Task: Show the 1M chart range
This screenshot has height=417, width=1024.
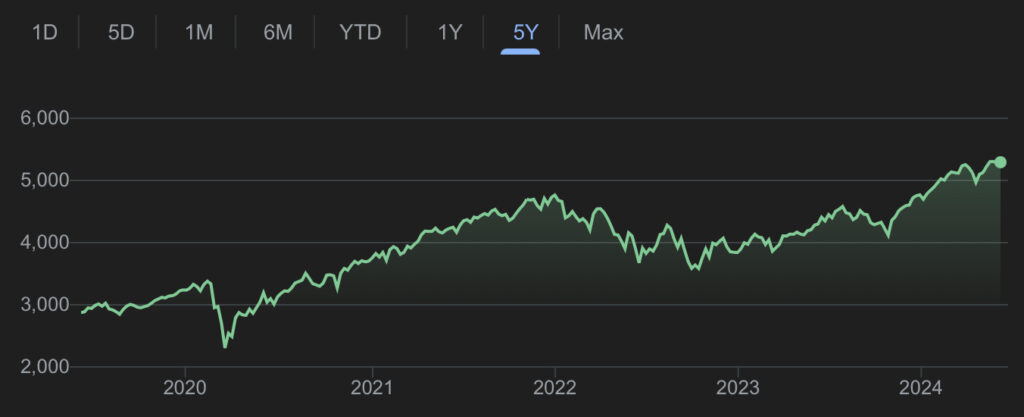Action: coord(199,32)
